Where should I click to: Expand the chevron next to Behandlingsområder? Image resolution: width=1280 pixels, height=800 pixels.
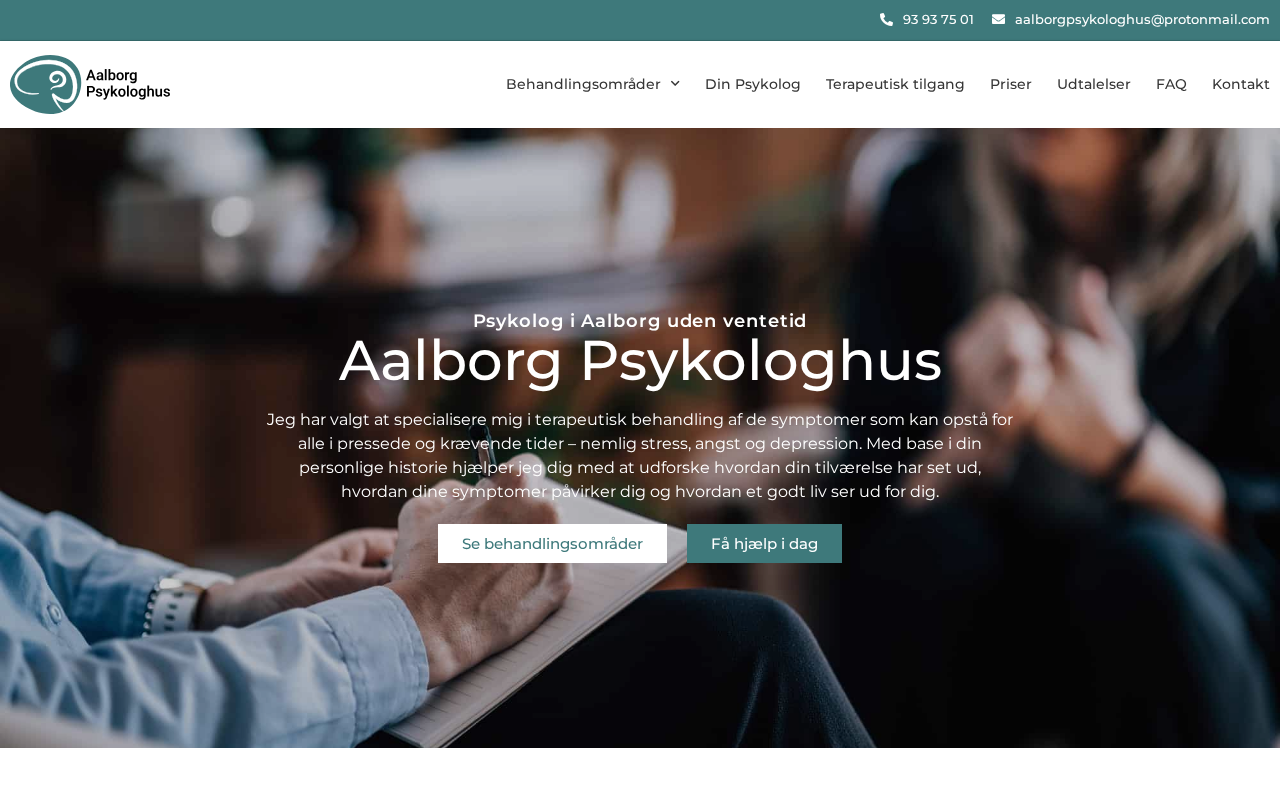tap(675, 84)
